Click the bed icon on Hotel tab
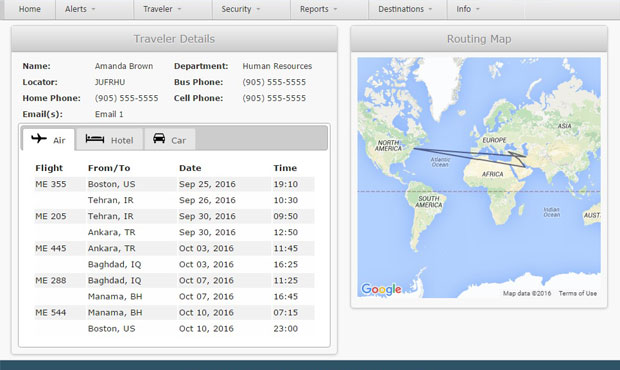The width and height of the screenshot is (620, 370). point(95,139)
